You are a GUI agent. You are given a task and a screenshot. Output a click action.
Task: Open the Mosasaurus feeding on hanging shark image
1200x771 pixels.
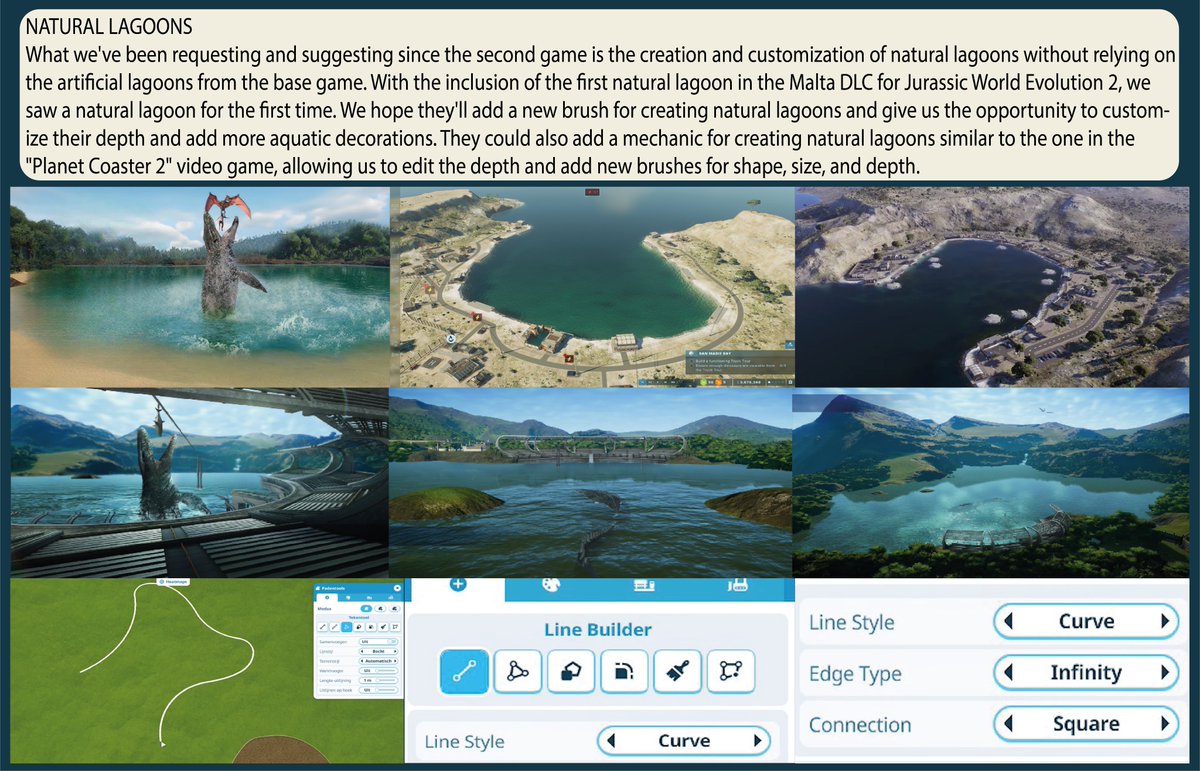point(198,483)
